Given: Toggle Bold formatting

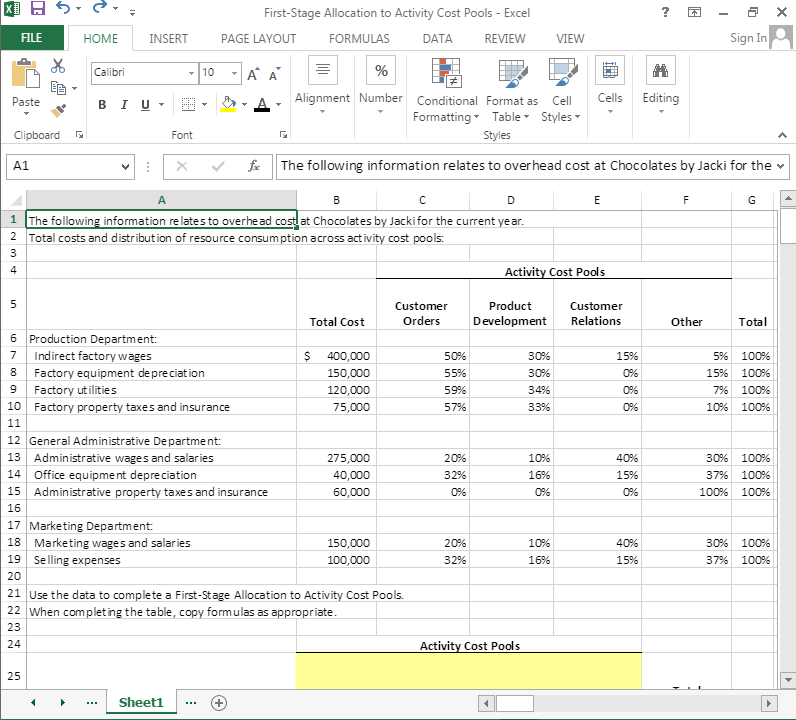Looking at the screenshot, I should click(102, 105).
